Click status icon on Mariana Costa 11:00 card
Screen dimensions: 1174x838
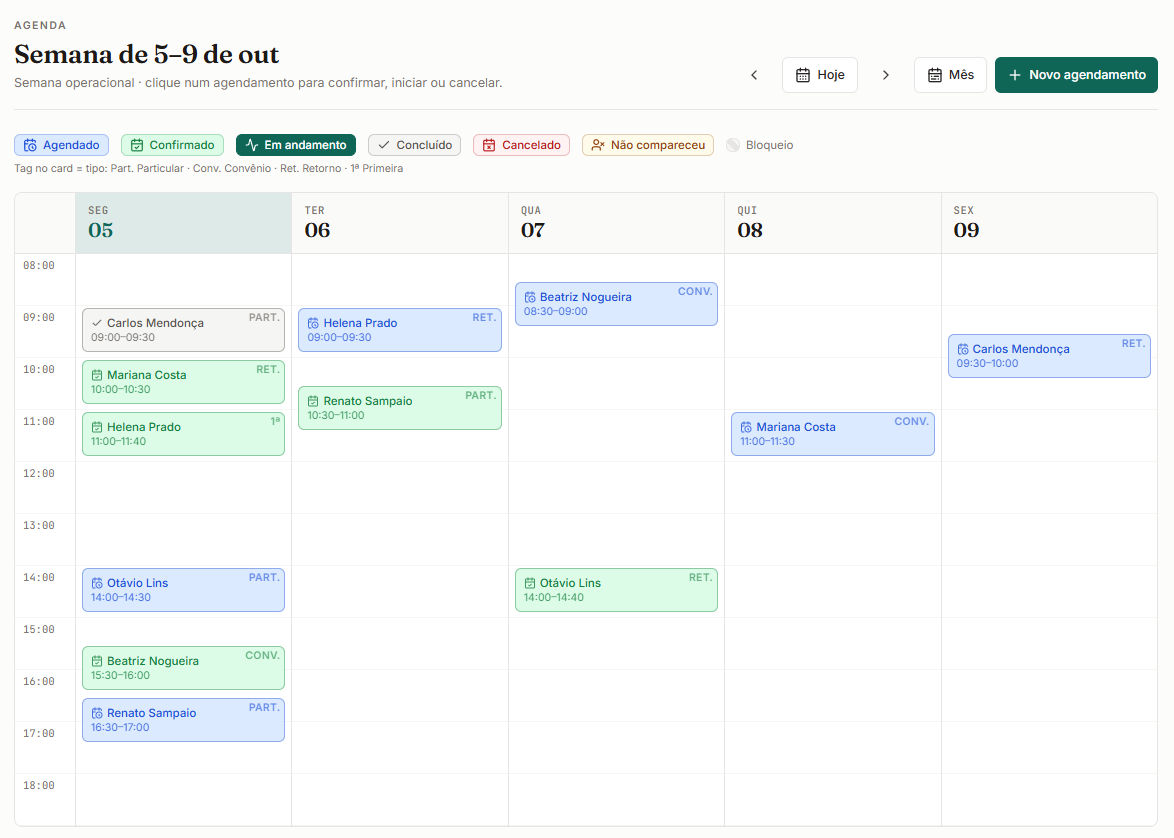point(746,428)
